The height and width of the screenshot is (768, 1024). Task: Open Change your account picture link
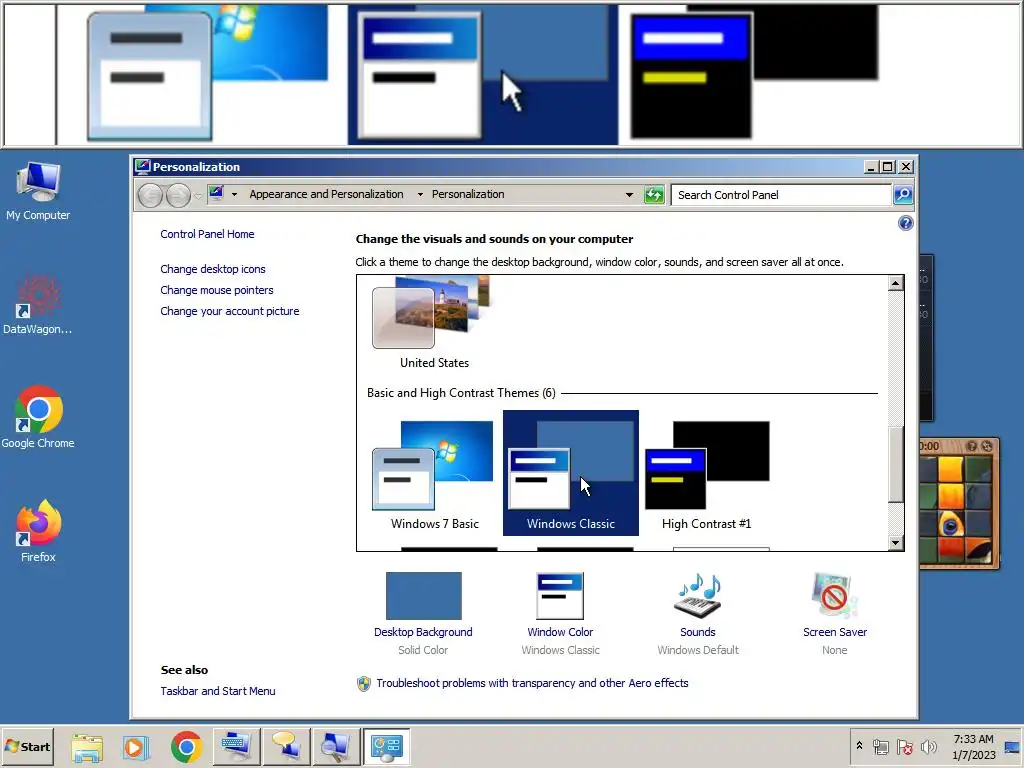tap(230, 311)
